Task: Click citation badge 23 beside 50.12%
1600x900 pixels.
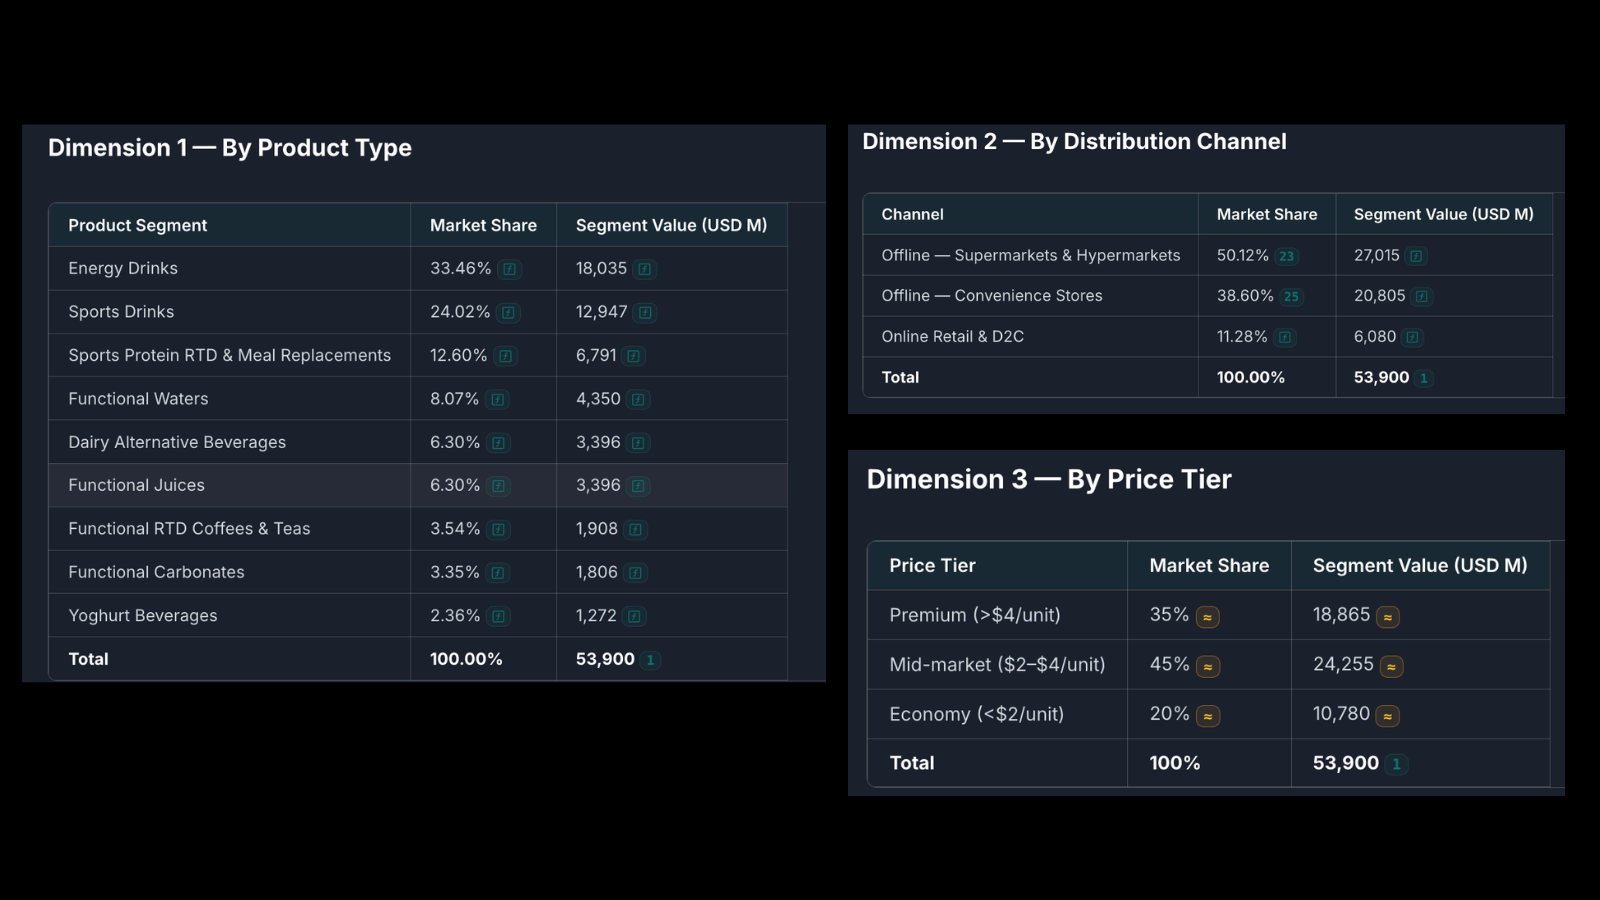Action: coord(1287,256)
